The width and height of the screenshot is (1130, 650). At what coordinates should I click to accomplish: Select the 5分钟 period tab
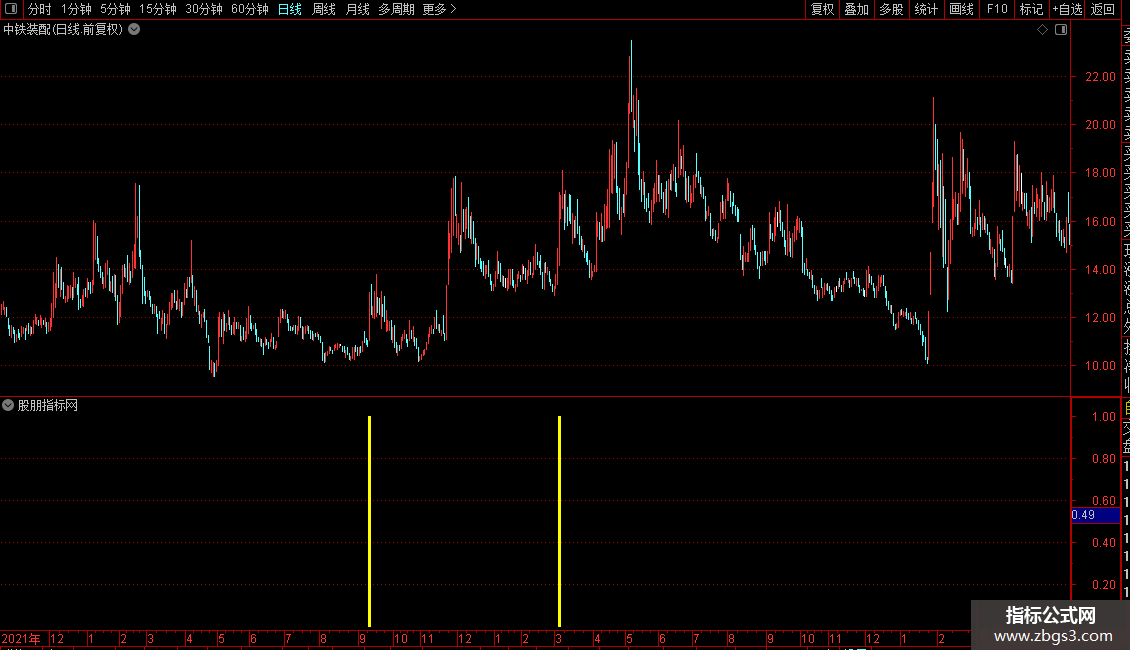pyautogui.click(x=115, y=9)
